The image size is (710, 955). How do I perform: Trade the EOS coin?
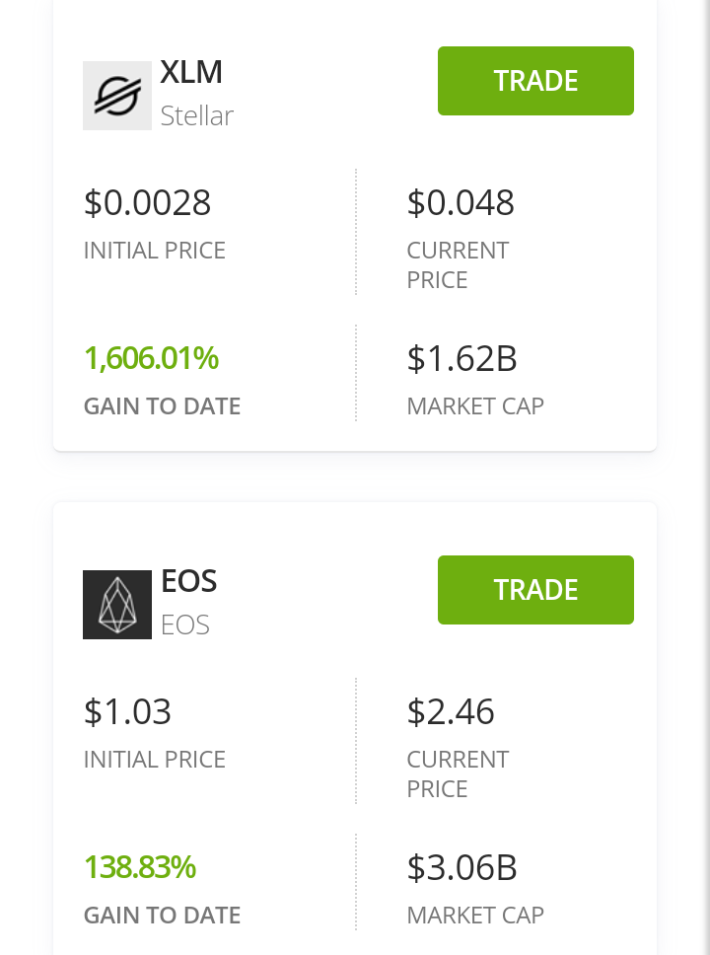pos(536,590)
